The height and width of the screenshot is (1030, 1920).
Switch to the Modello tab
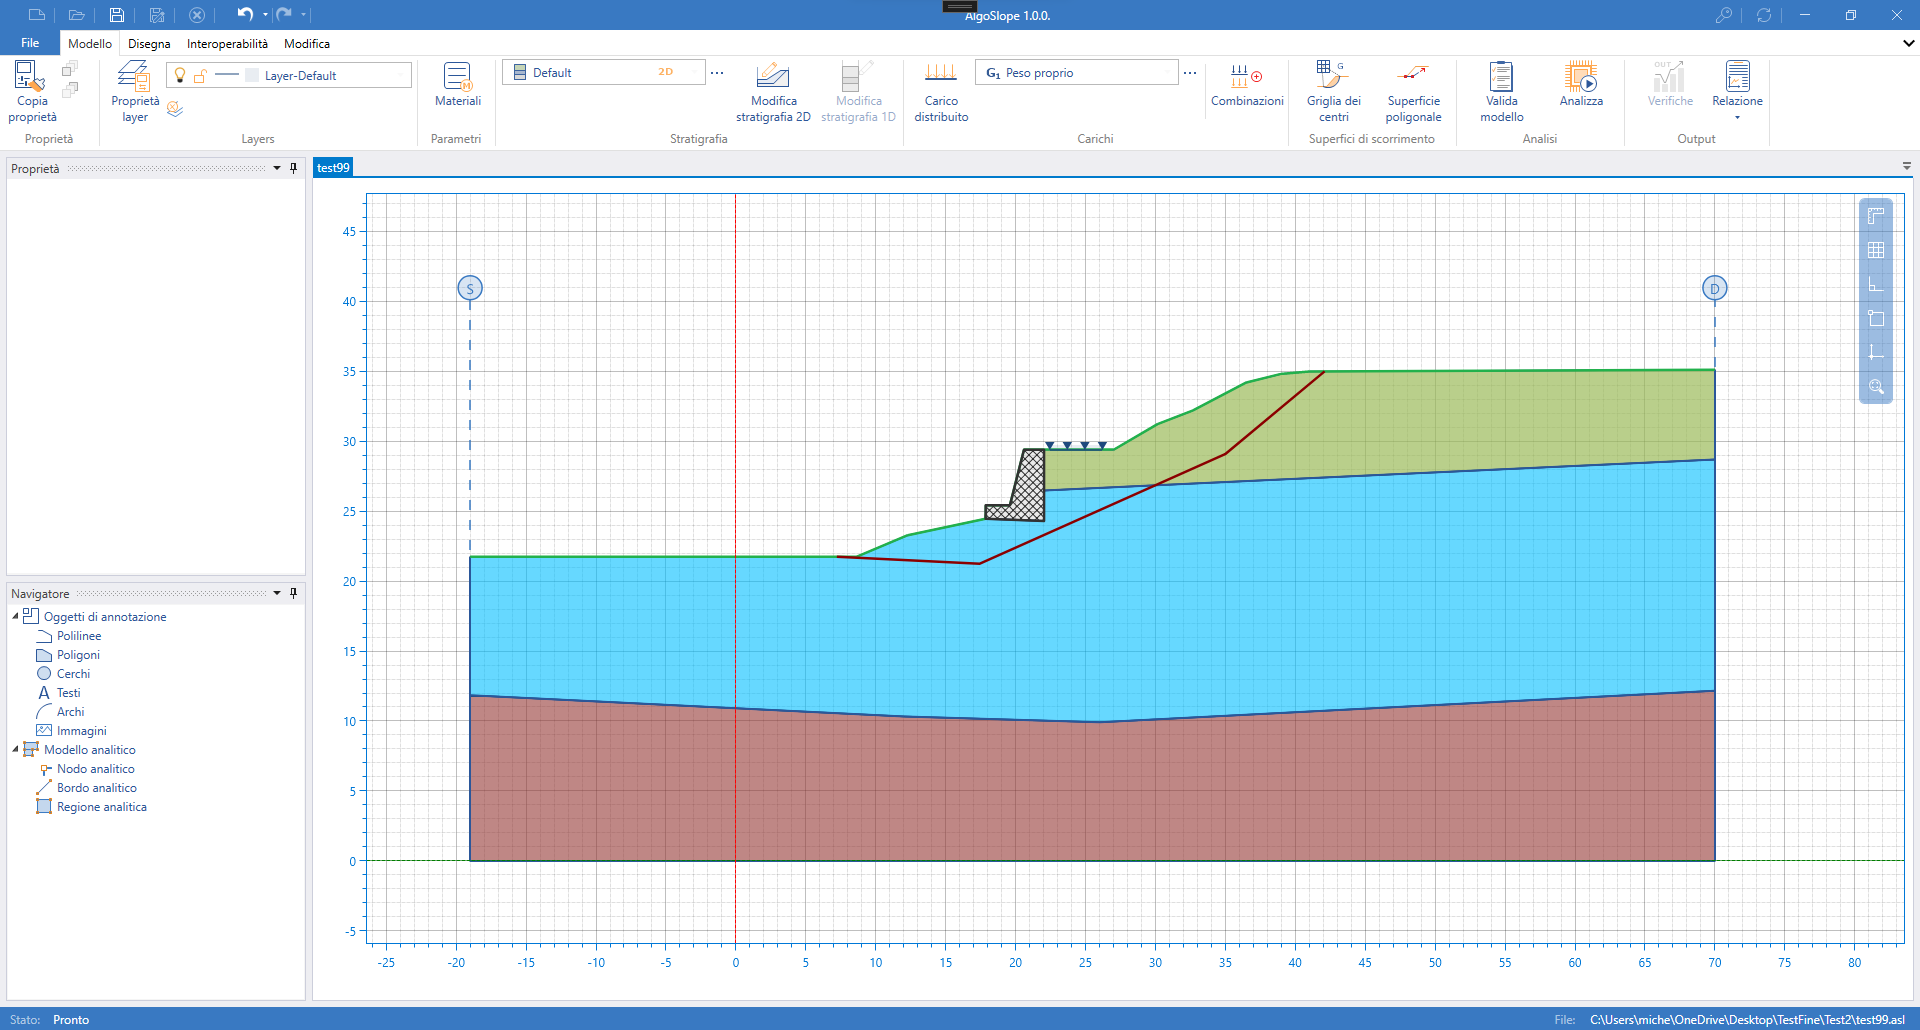pyautogui.click(x=90, y=44)
